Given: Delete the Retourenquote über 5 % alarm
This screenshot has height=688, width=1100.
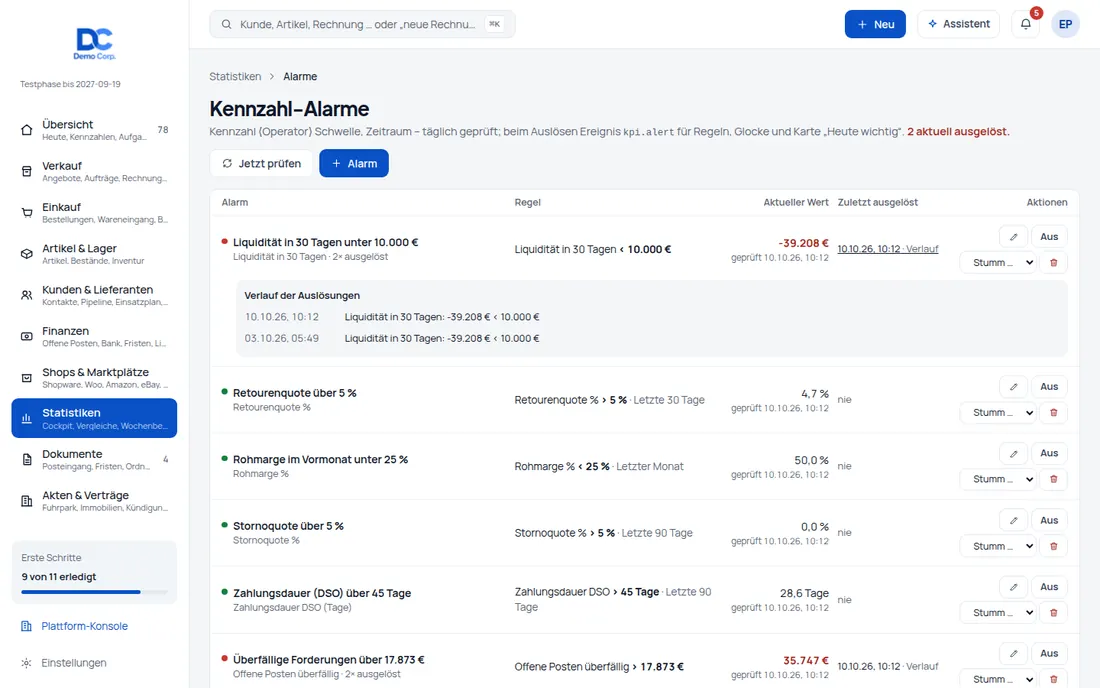Looking at the screenshot, I should point(1053,412).
